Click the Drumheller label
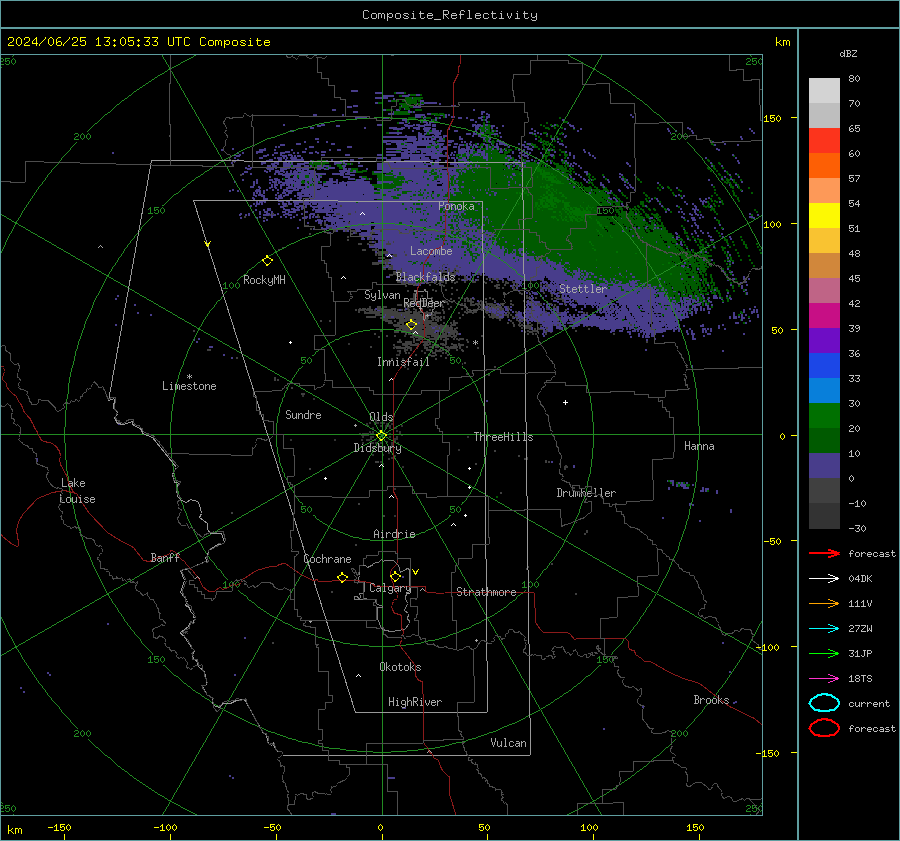 [586, 493]
